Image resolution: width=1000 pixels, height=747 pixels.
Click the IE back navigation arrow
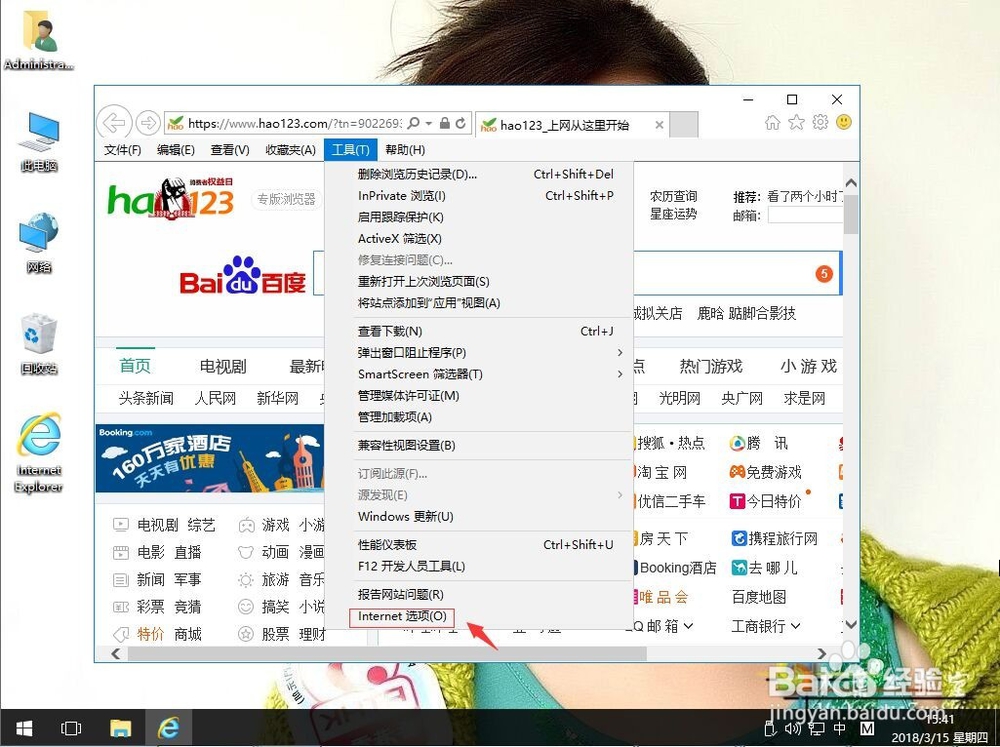pos(114,122)
